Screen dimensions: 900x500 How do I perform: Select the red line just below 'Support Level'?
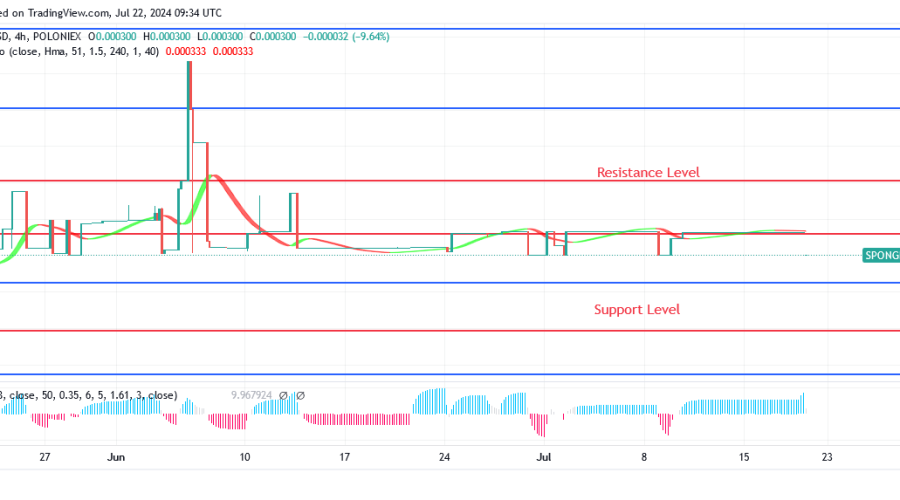point(450,331)
